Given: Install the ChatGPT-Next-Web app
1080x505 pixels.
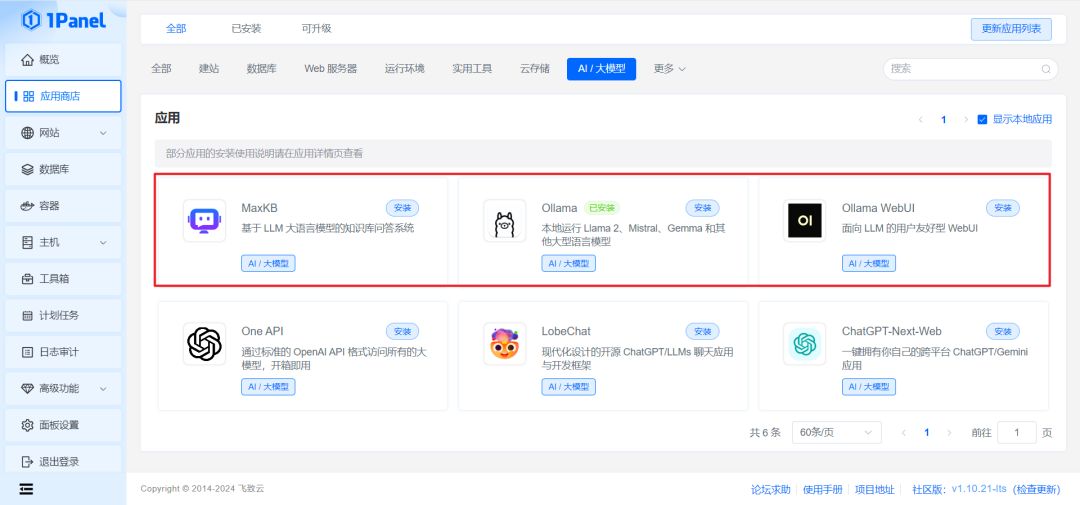Looking at the screenshot, I should click(1003, 331).
